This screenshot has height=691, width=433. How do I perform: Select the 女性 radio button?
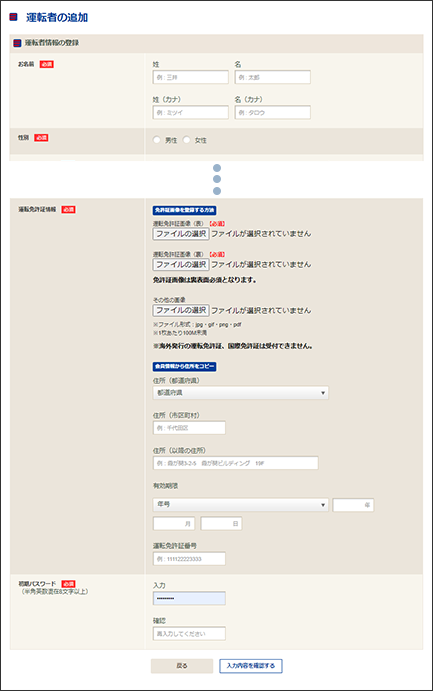click(x=186, y=140)
